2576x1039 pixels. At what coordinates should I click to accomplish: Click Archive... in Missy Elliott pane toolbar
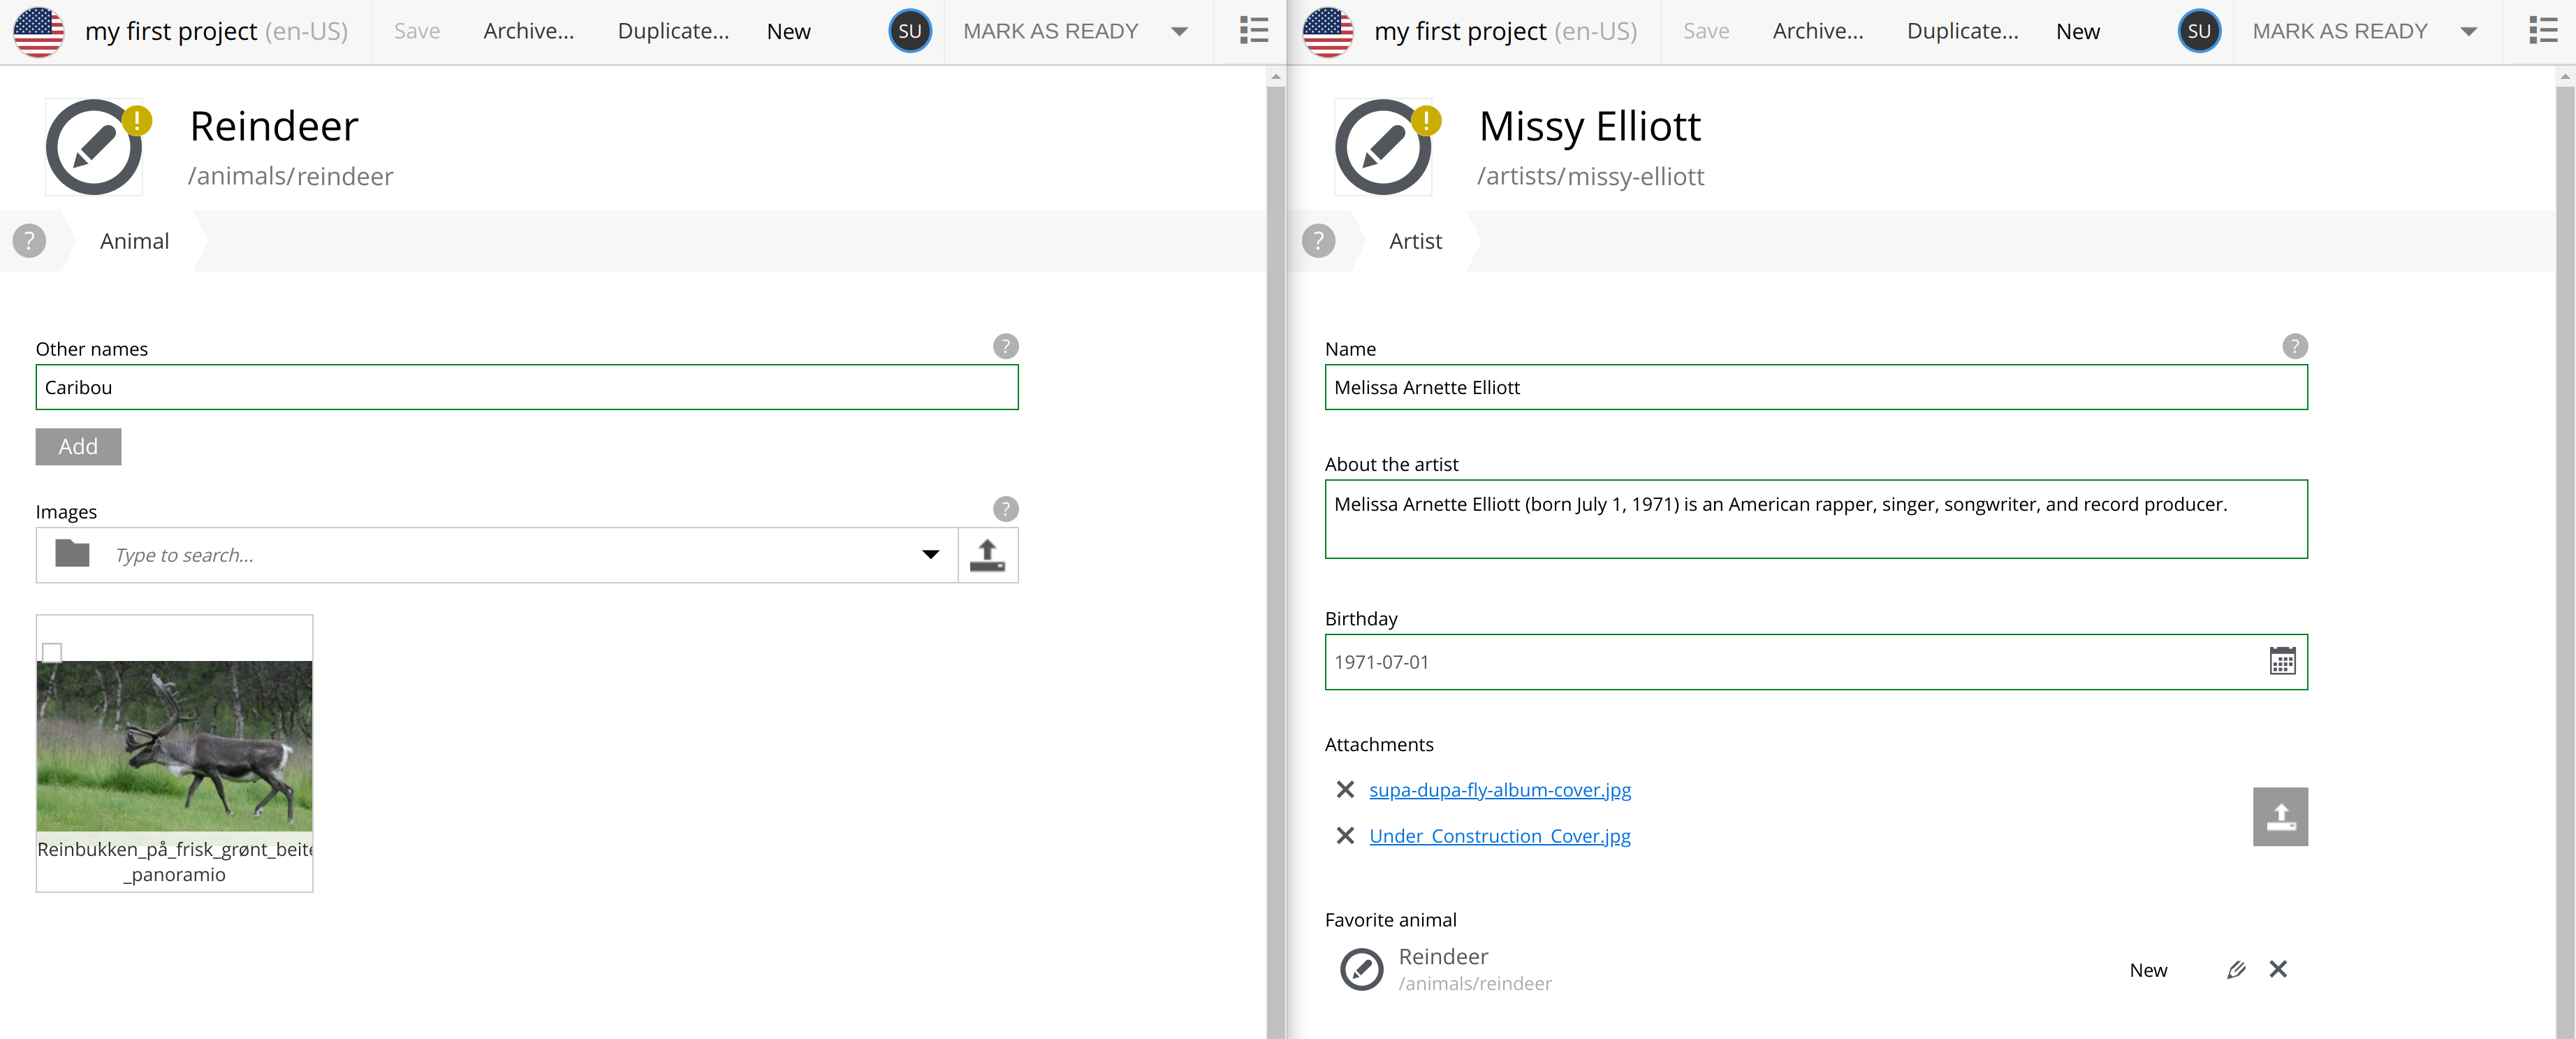1818,31
